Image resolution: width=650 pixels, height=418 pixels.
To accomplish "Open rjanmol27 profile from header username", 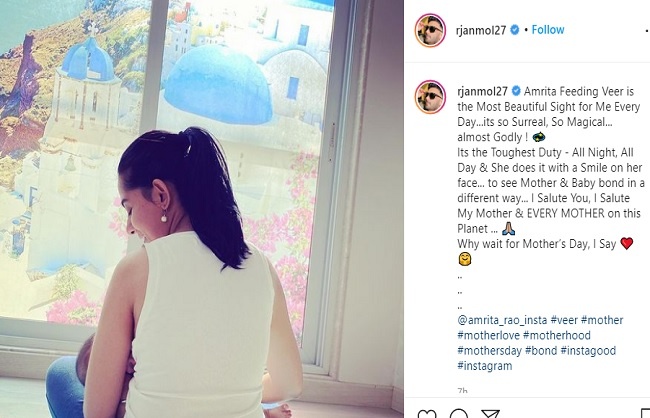I will pos(481,30).
